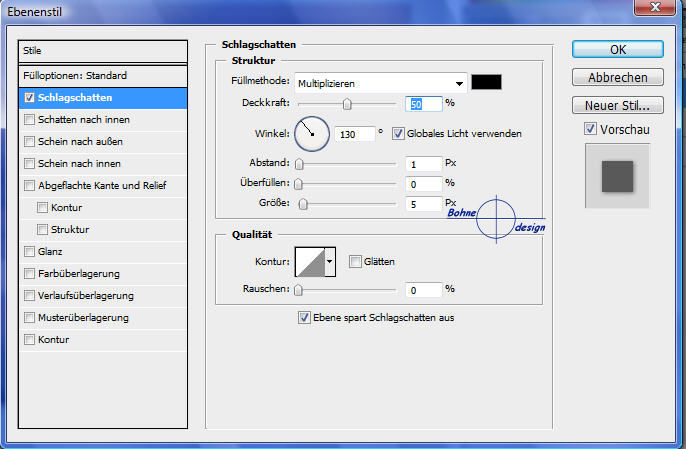Click the Deckkraft slider handle
The height and width of the screenshot is (449, 686).
click(347, 103)
